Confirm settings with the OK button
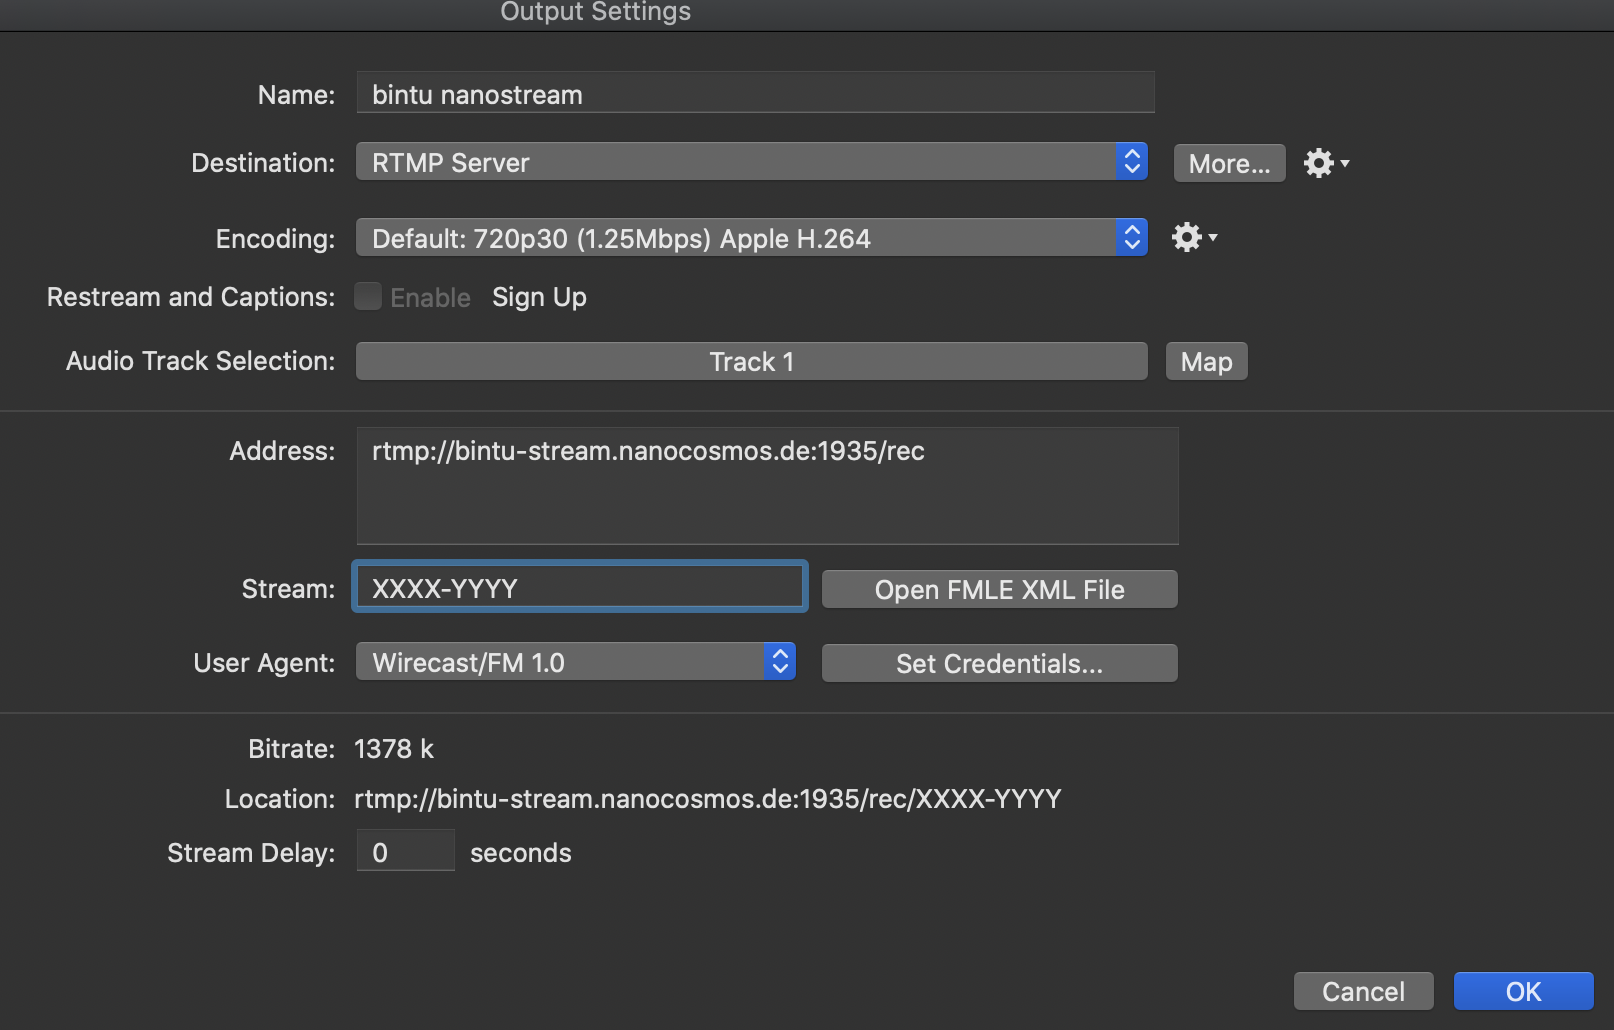This screenshot has width=1614, height=1030. [1523, 991]
